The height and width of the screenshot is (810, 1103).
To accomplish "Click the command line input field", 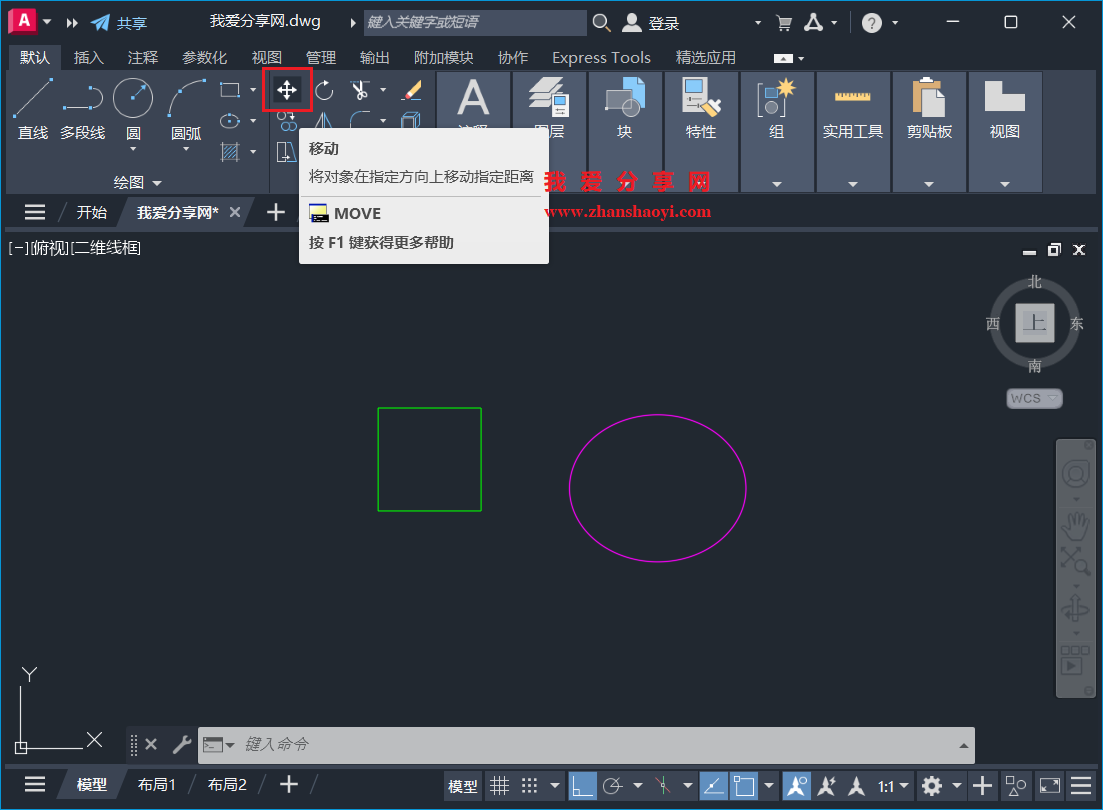I will tap(586, 745).
